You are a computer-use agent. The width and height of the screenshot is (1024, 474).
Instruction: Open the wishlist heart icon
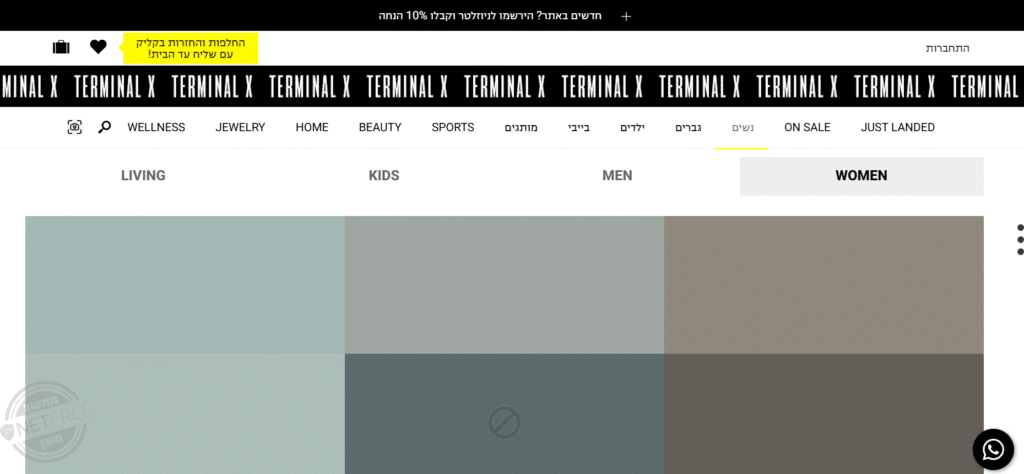point(98,47)
